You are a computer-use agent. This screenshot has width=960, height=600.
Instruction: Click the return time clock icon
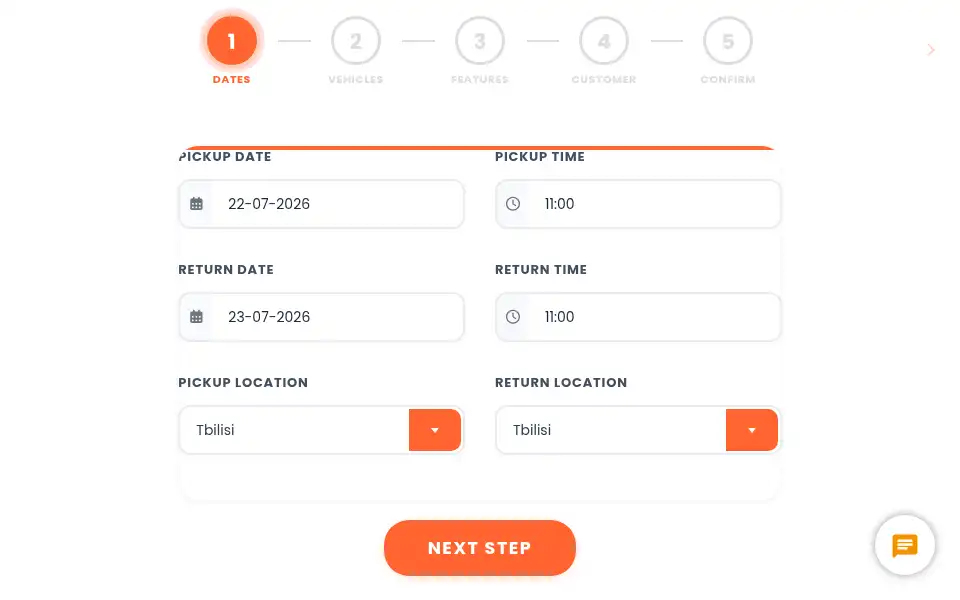point(513,317)
